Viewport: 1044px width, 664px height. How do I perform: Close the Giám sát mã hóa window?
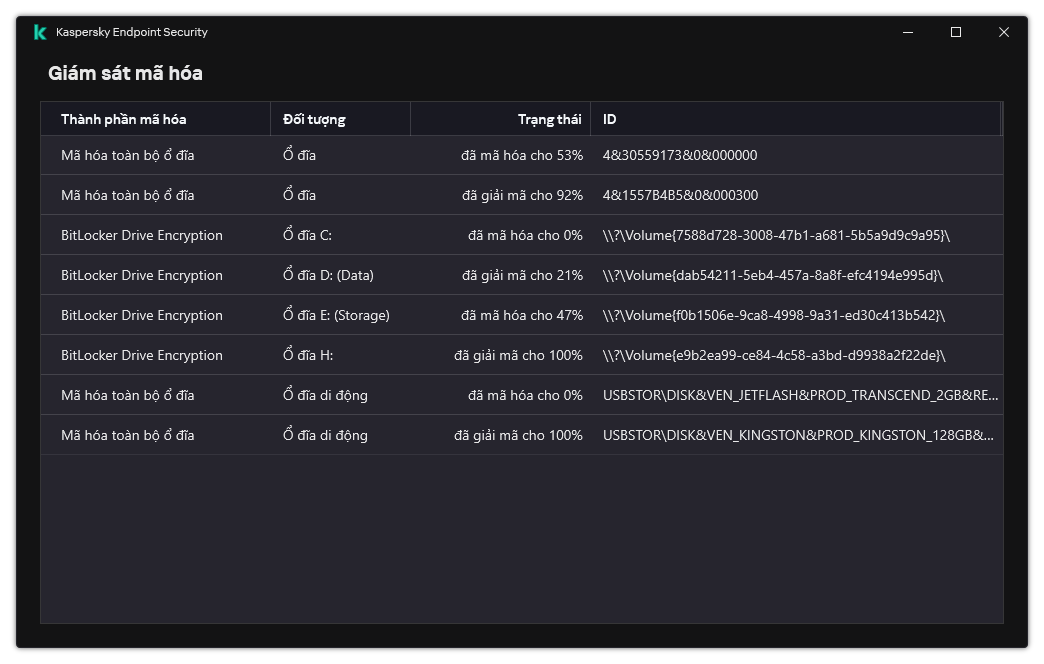tap(1004, 32)
